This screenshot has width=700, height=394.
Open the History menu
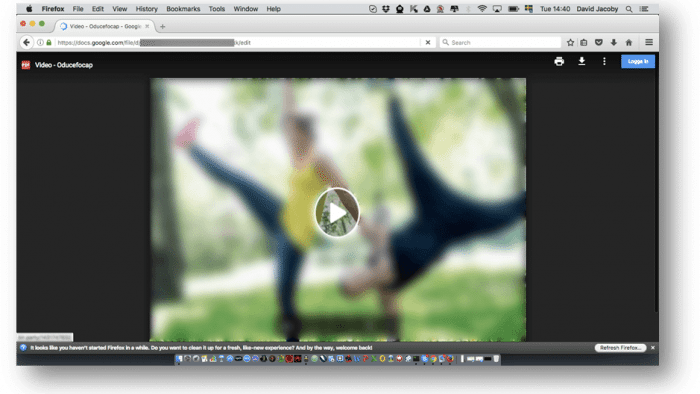coord(146,9)
